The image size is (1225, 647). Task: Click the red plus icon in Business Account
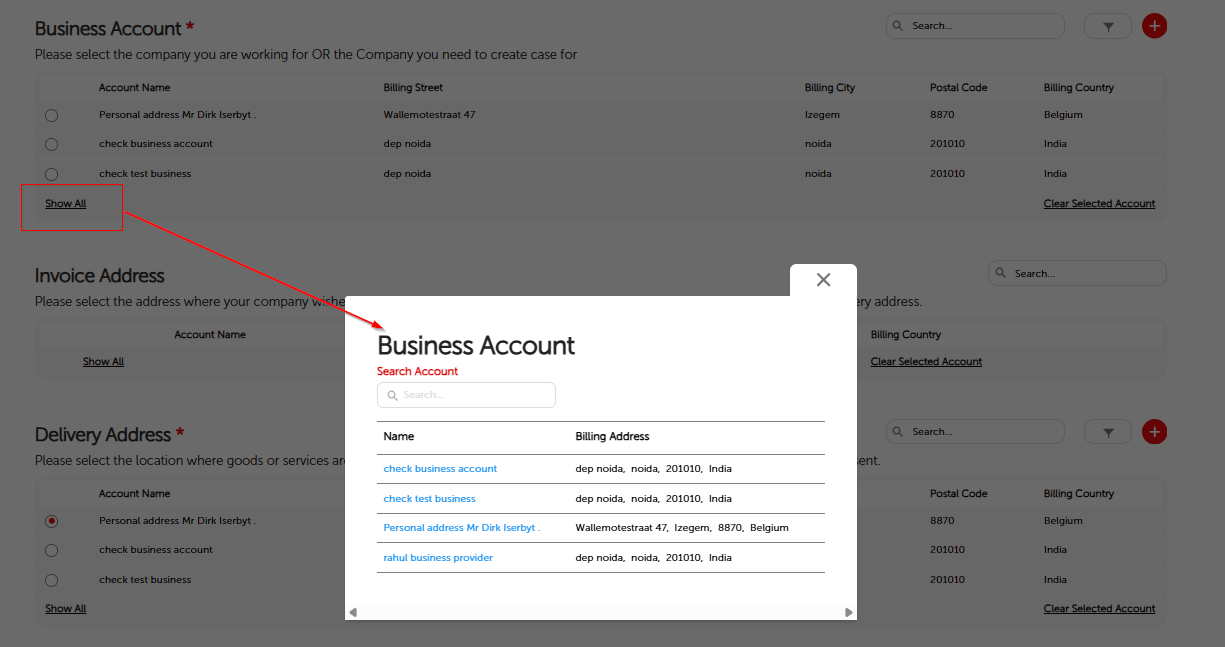pyautogui.click(x=1154, y=26)
